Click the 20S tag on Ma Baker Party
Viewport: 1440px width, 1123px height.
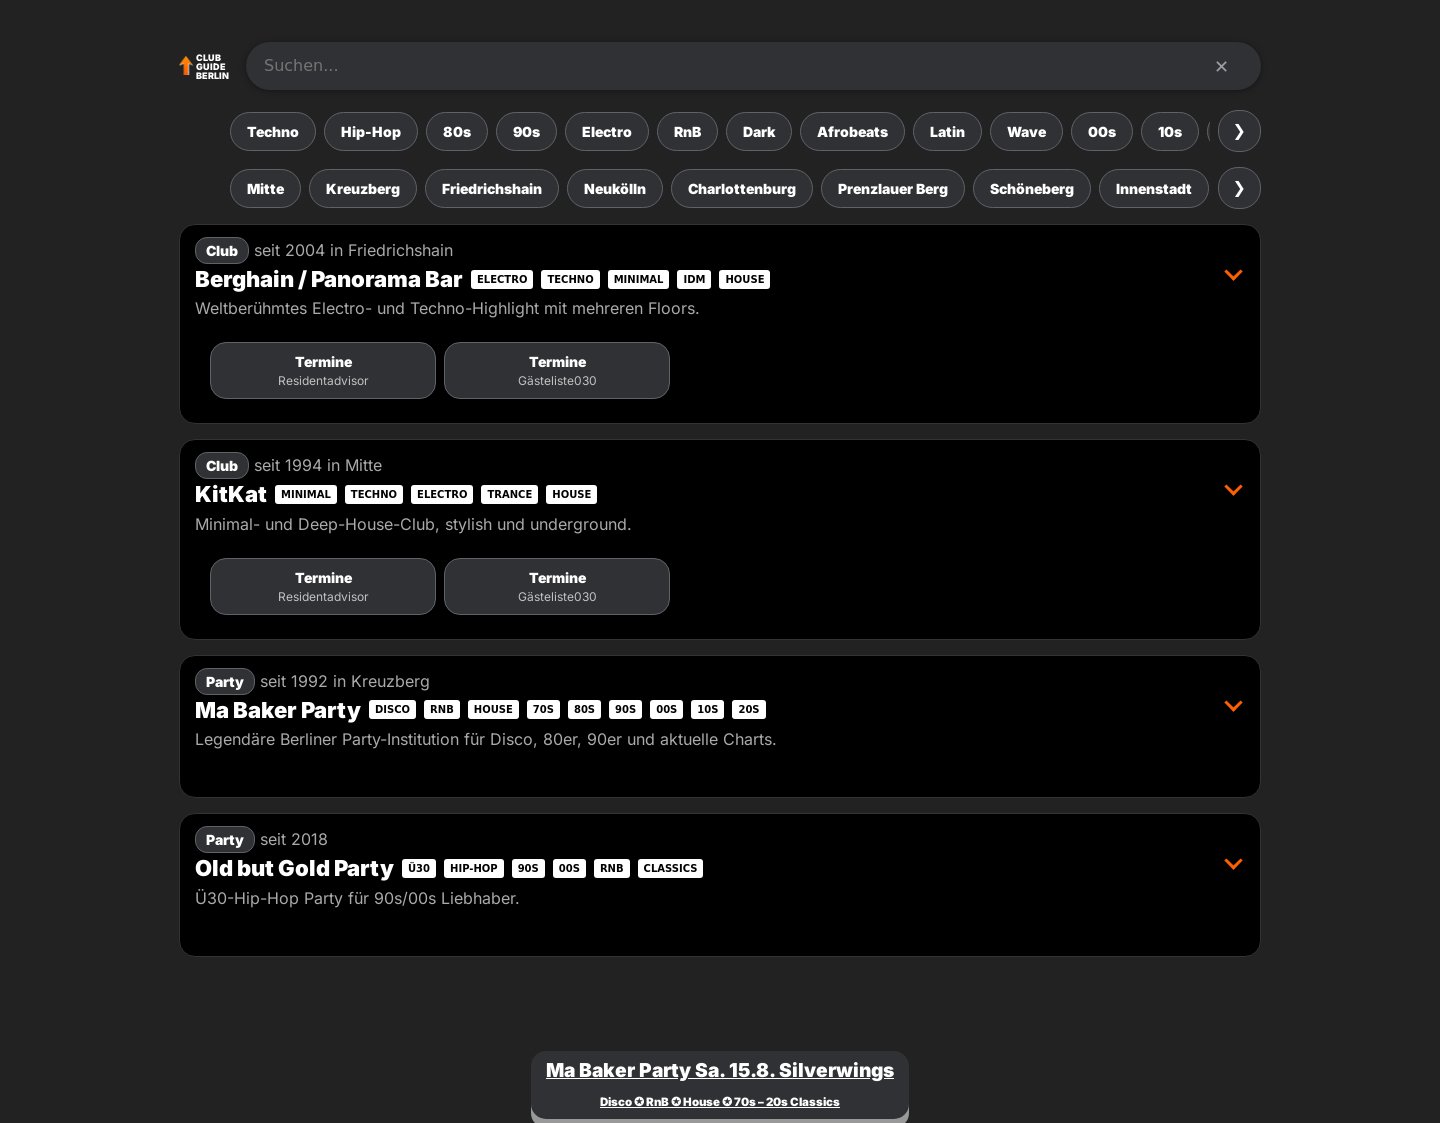749,709
